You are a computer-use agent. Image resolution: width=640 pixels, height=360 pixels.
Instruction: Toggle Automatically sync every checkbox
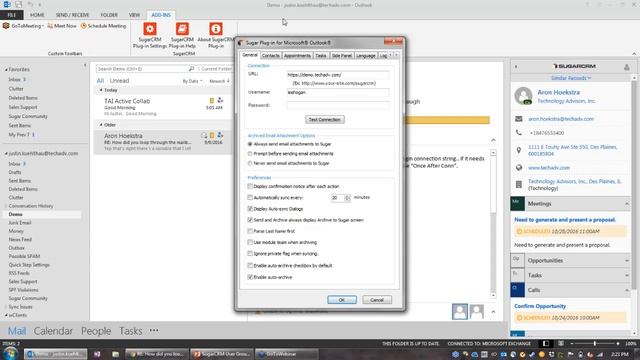[x=250, y=198]
